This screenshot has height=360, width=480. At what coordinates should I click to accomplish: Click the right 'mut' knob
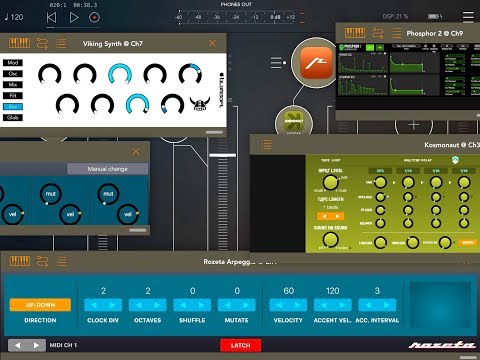pos(108,194)
